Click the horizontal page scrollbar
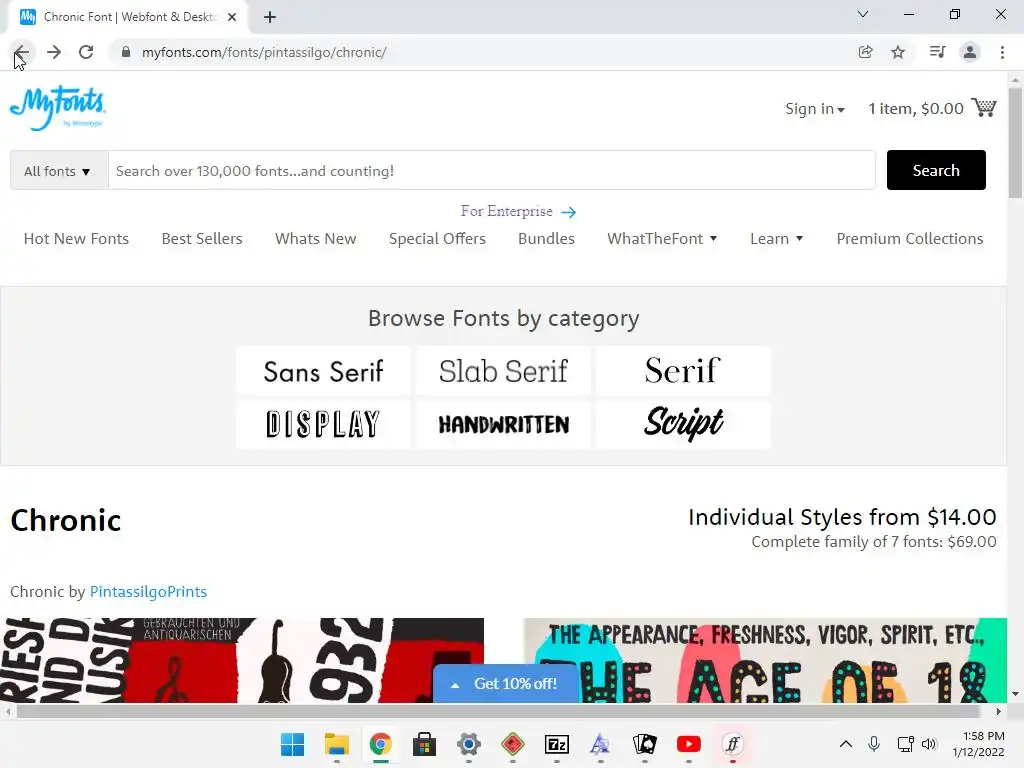Screen dimensions: 1024x768 (498, 711)
